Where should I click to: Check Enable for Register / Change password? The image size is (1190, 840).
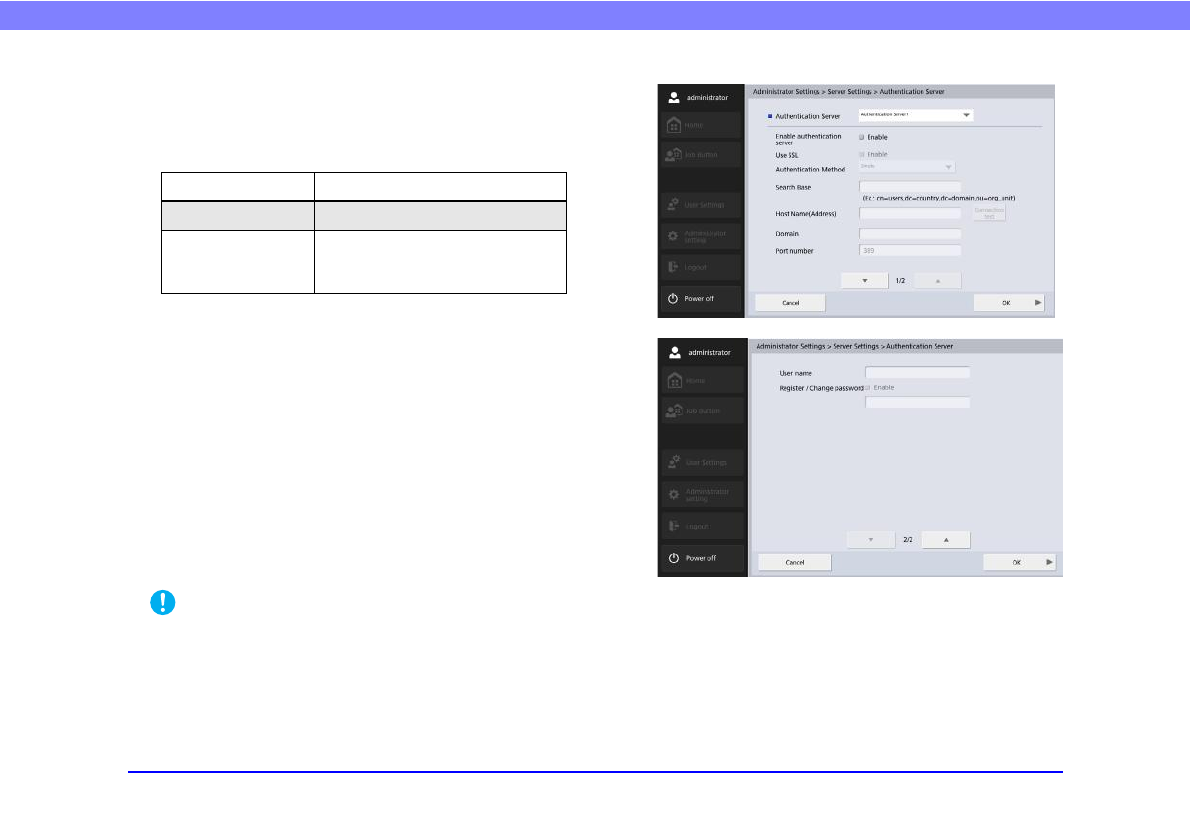pos(868,386)
